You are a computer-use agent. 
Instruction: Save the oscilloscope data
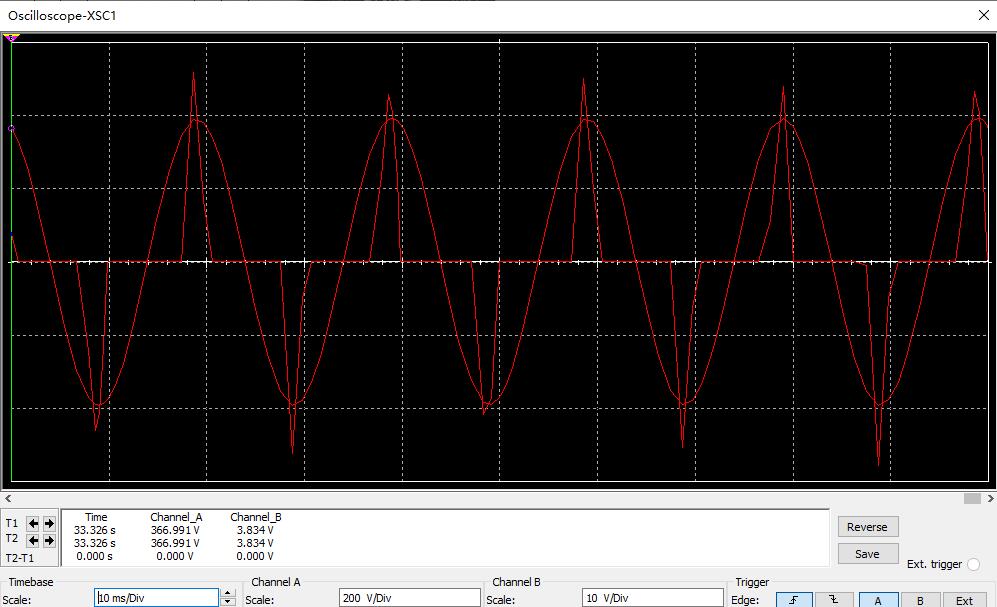point(866,554)
